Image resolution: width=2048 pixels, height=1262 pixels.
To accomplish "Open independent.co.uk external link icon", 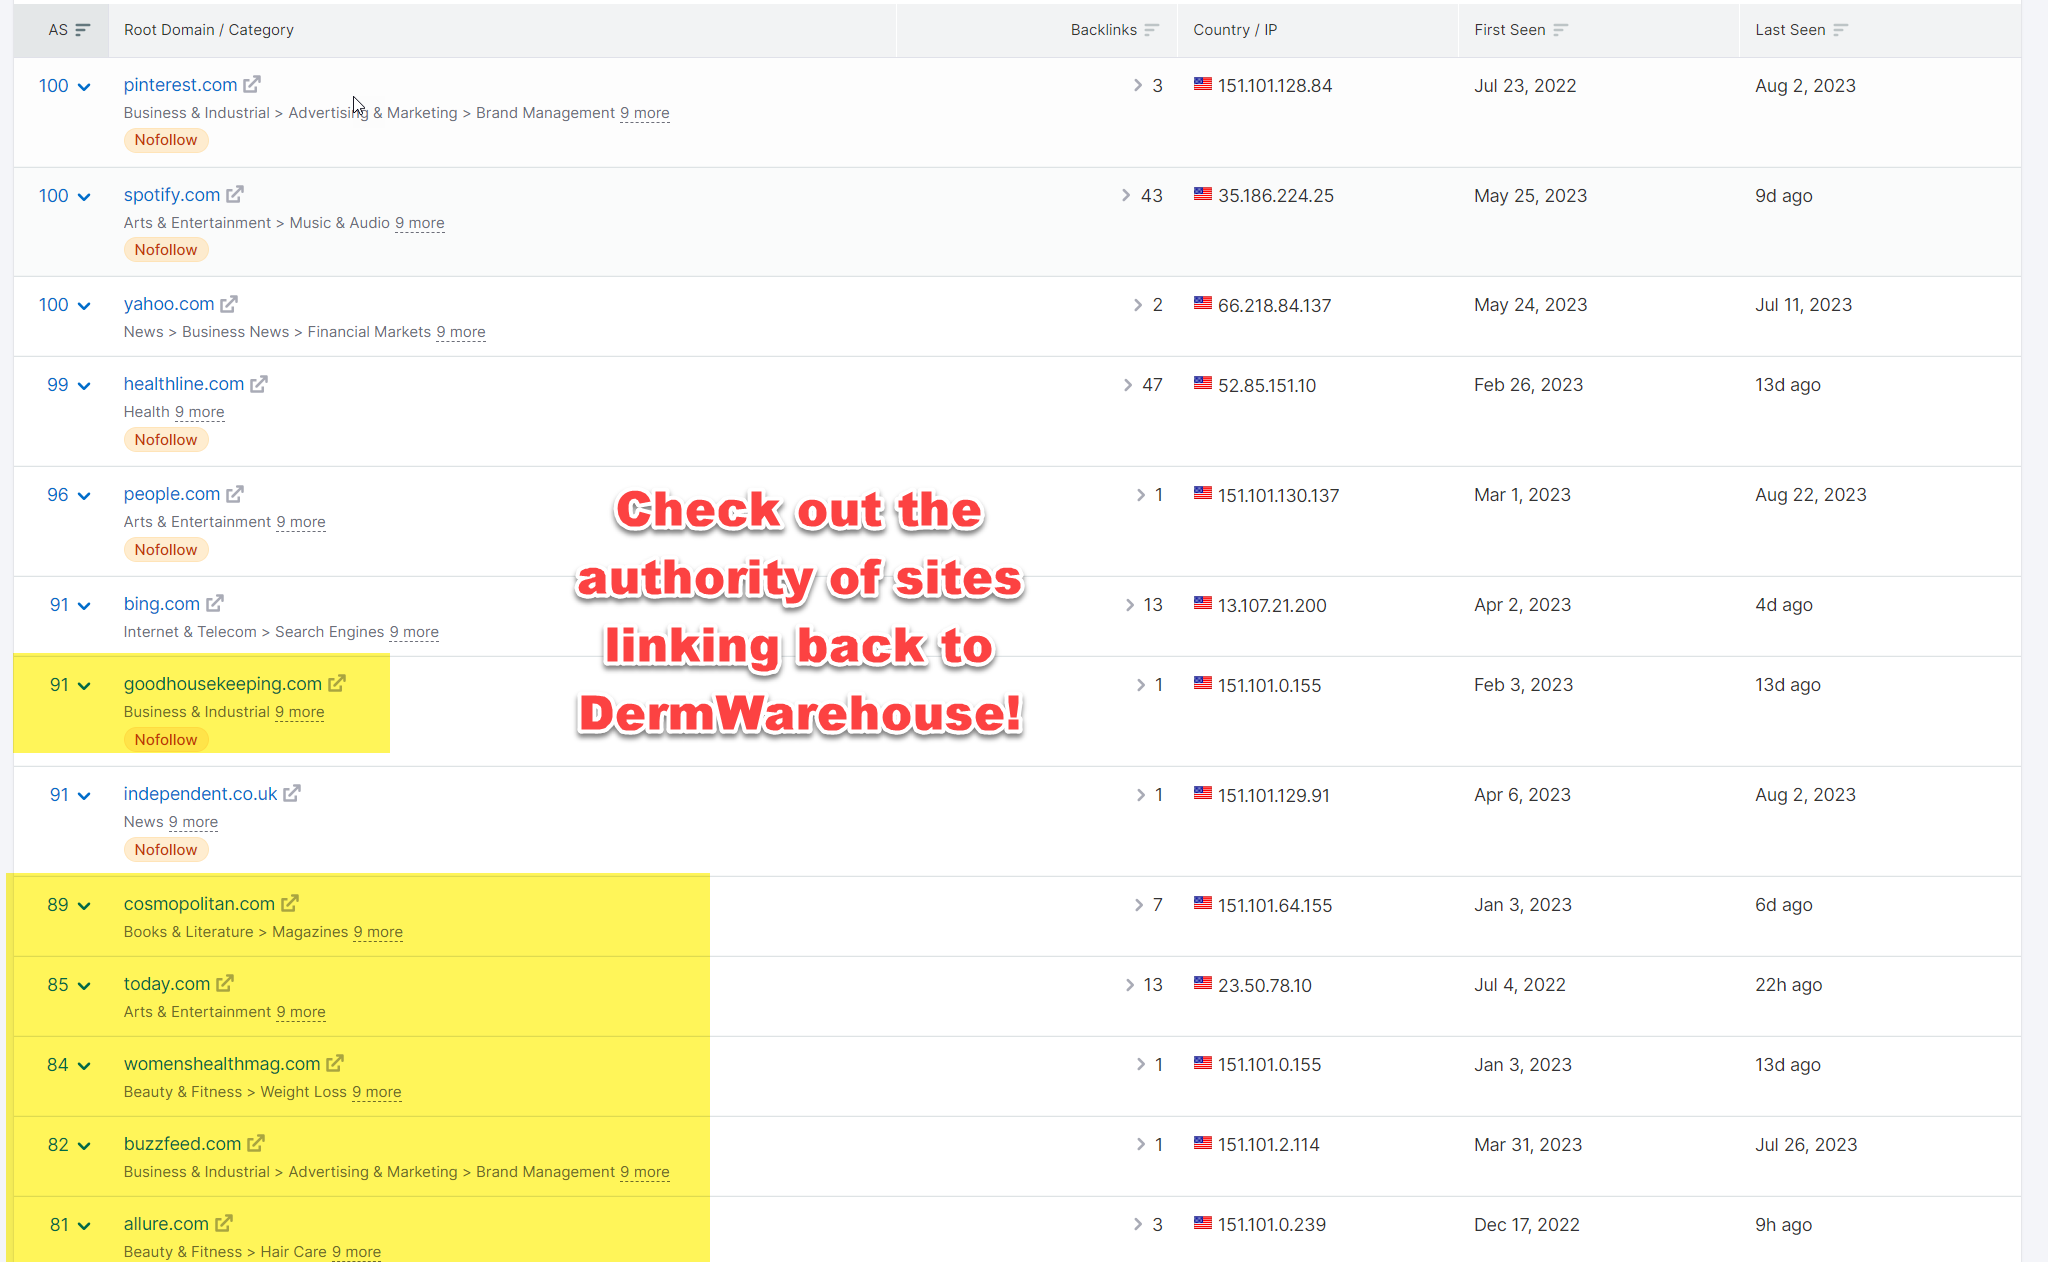I will tap(292, 794).
